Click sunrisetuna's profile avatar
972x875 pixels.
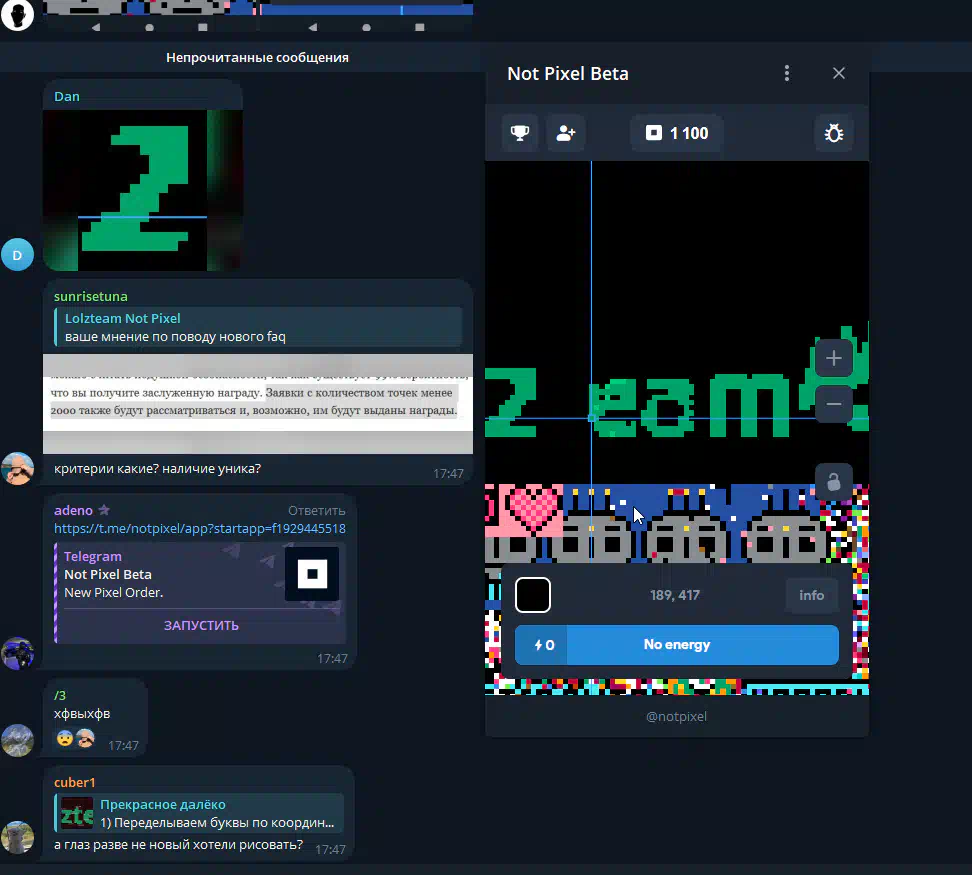17,468
